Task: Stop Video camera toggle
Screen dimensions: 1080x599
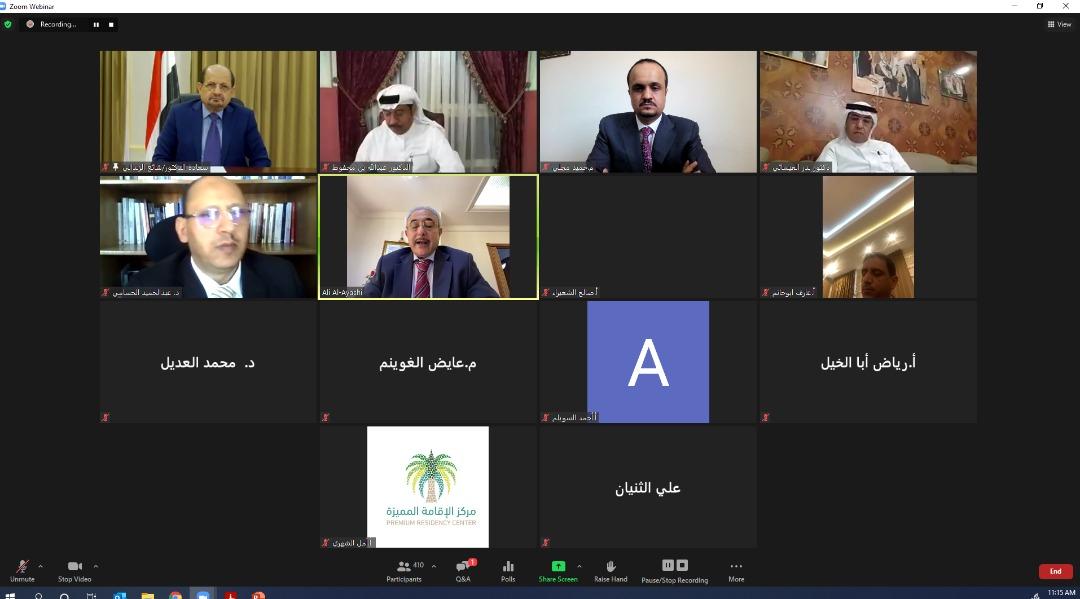Action: tap(74, 571)
